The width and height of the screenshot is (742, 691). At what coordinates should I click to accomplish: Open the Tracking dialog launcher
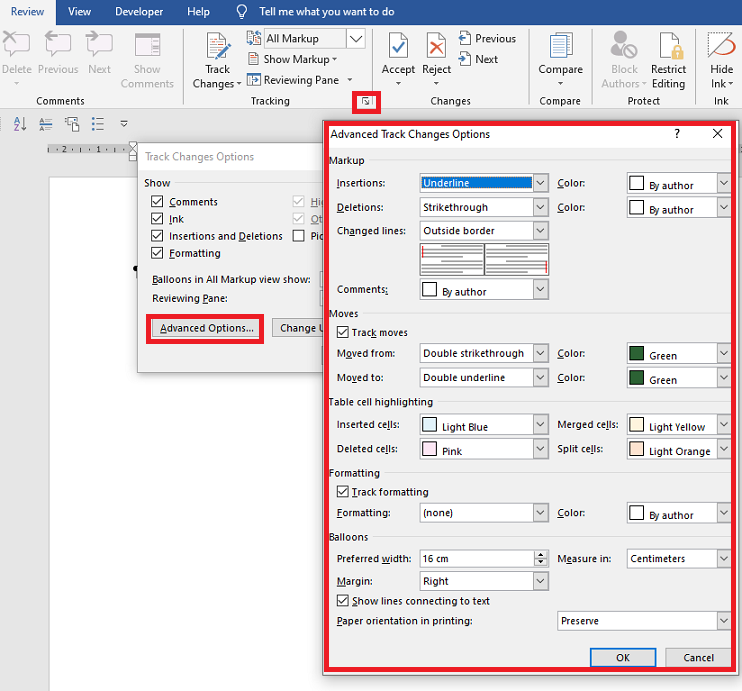366,101
